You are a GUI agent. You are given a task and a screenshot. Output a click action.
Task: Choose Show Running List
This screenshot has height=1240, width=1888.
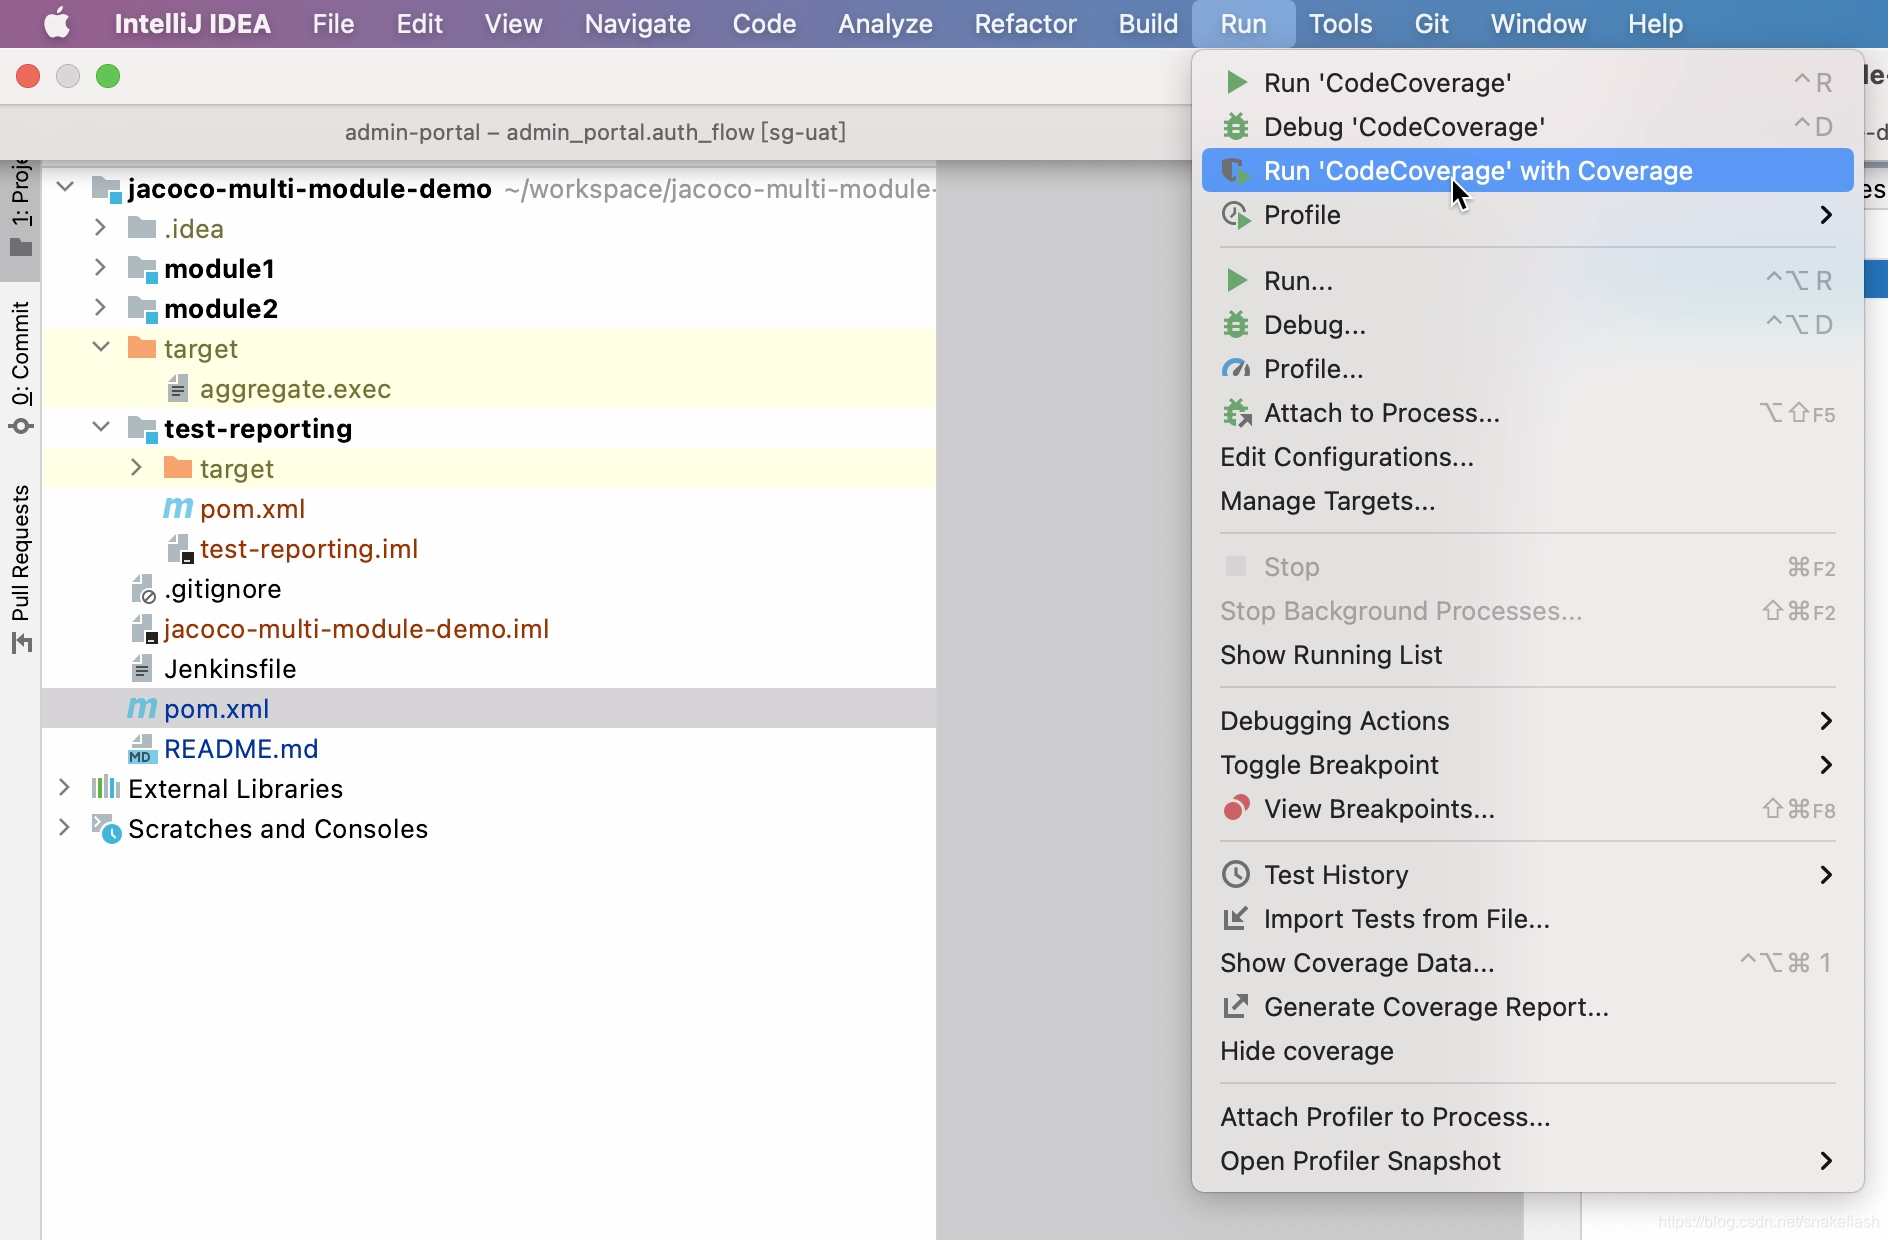click(x=1331, y=655)
